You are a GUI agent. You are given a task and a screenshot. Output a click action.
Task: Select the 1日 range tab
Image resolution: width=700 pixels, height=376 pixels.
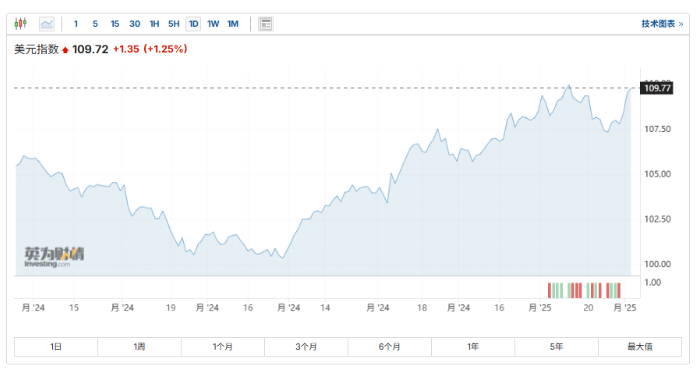(56, 347)
